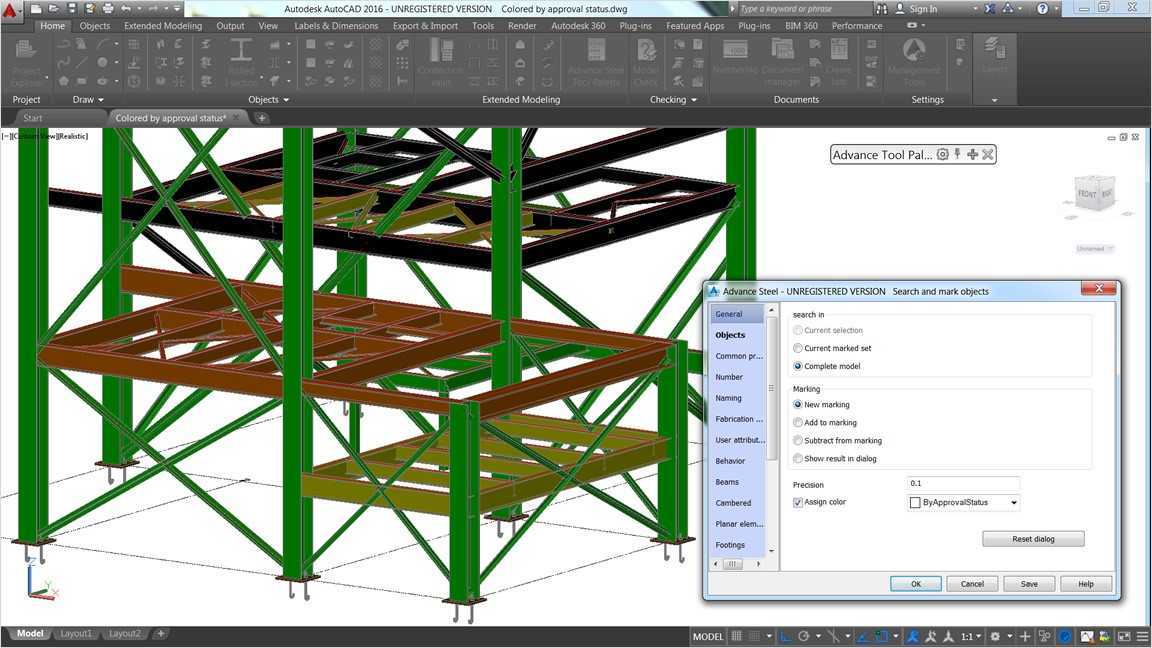Select New marking radio button
Image resolution: width=1152 pixels, height=648 pixels.
798,405
